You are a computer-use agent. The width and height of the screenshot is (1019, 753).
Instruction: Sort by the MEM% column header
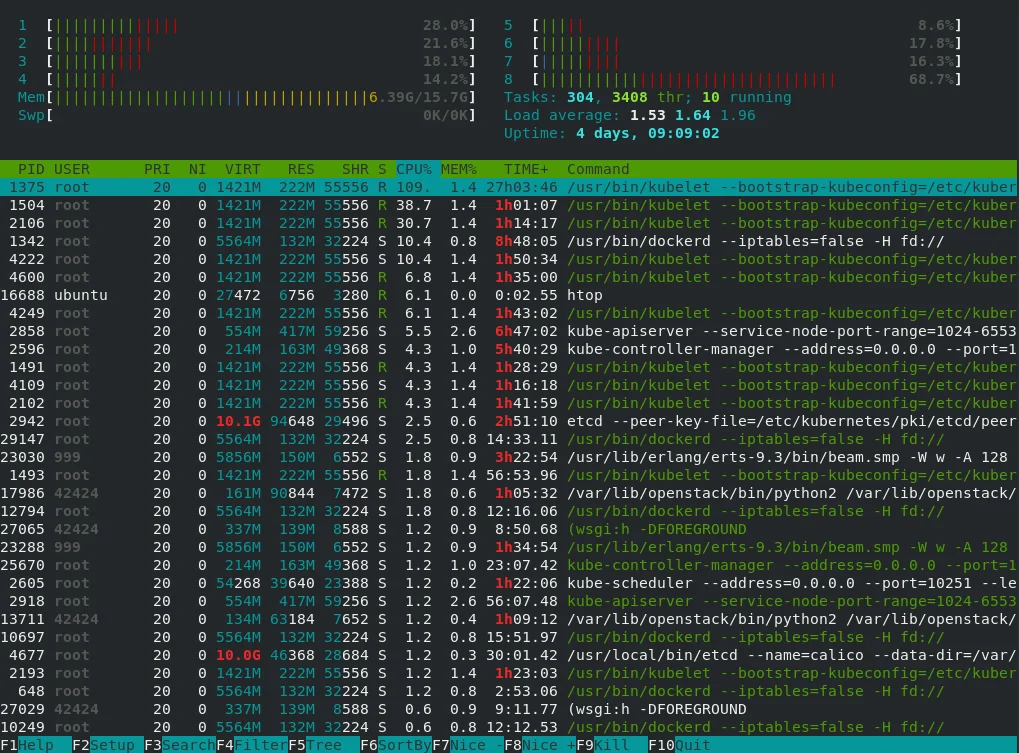point(459,169)
